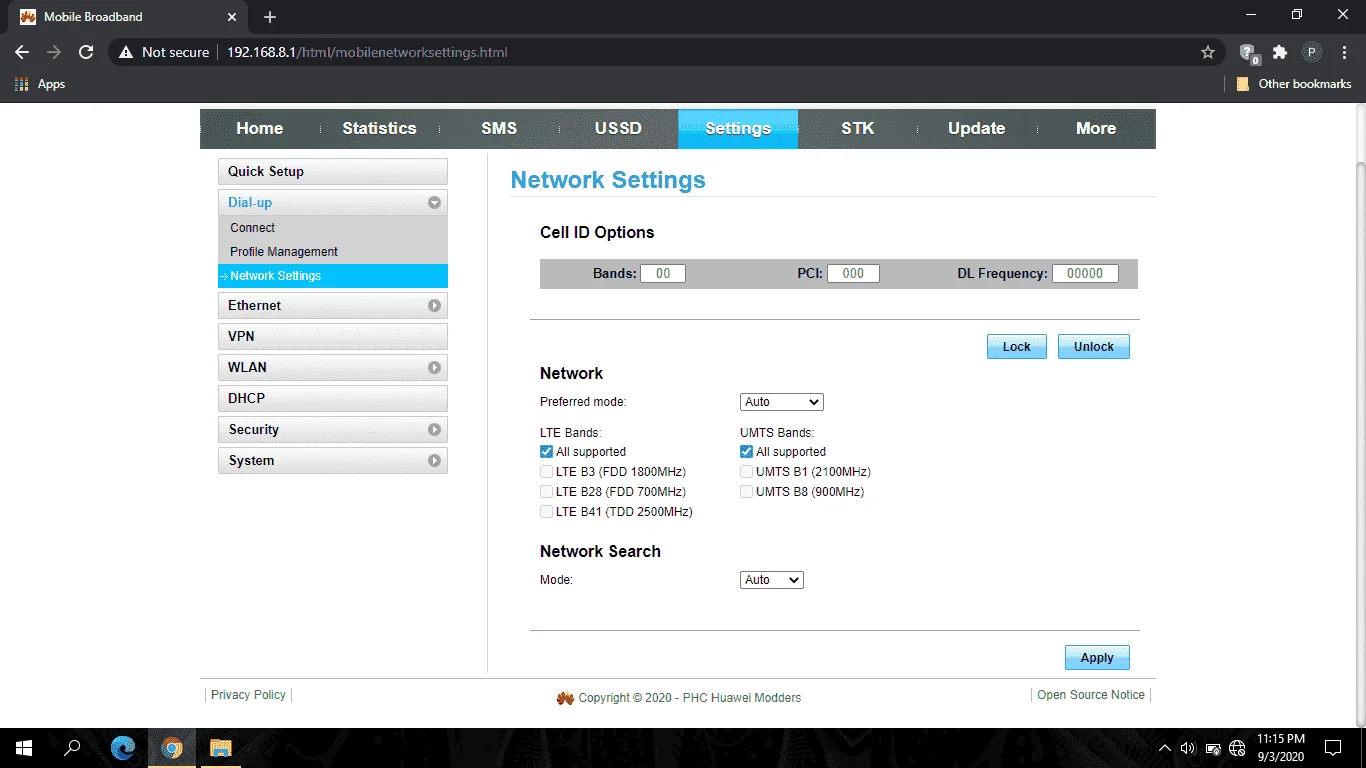Check the LTE B41 (TDD 2500MHz) box
Image resolution: width=1366 pixels, height=768 pixels.
(546, 512)
